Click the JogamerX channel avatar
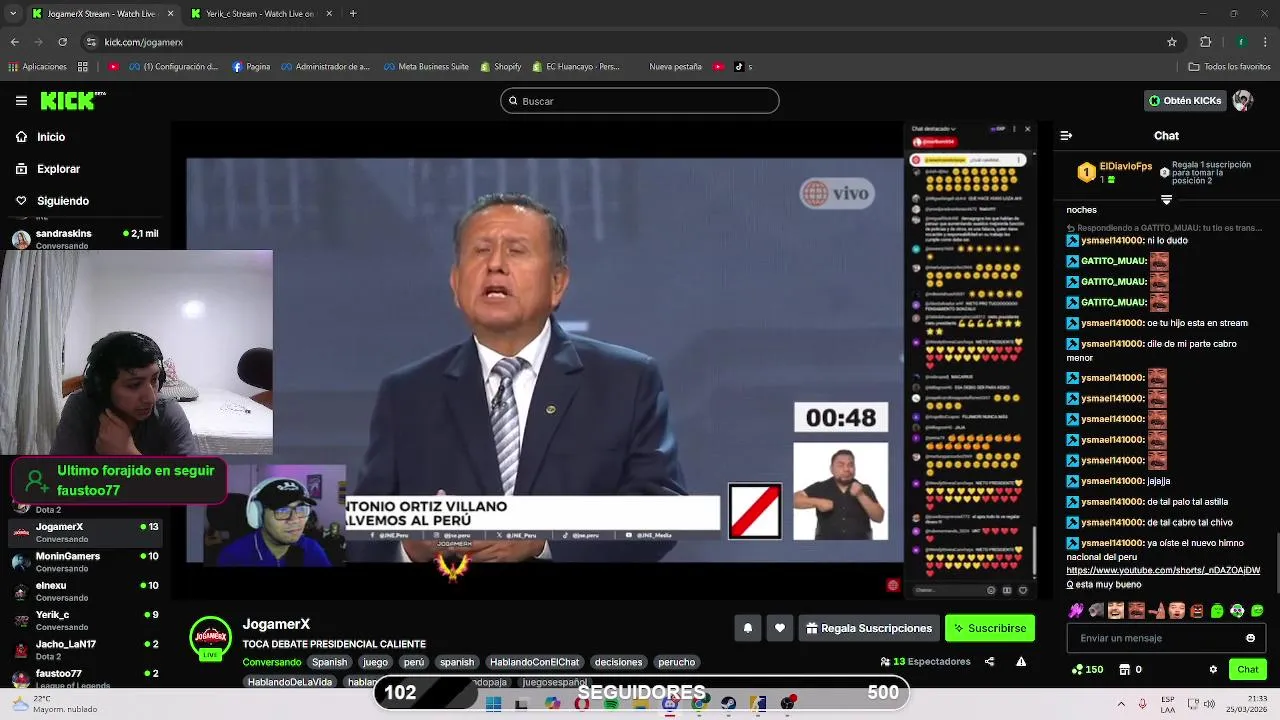 211,637
